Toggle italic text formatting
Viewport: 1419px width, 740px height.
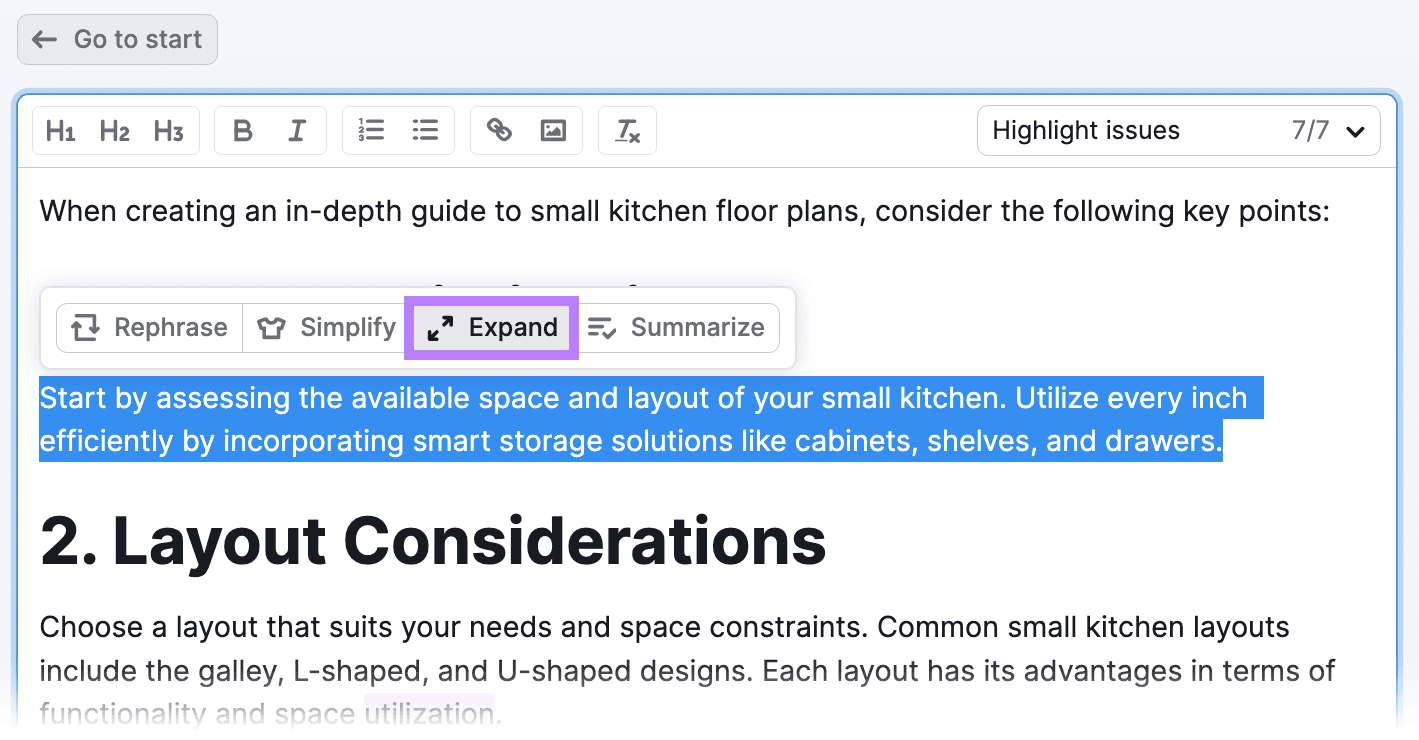(x=297, y=131)
